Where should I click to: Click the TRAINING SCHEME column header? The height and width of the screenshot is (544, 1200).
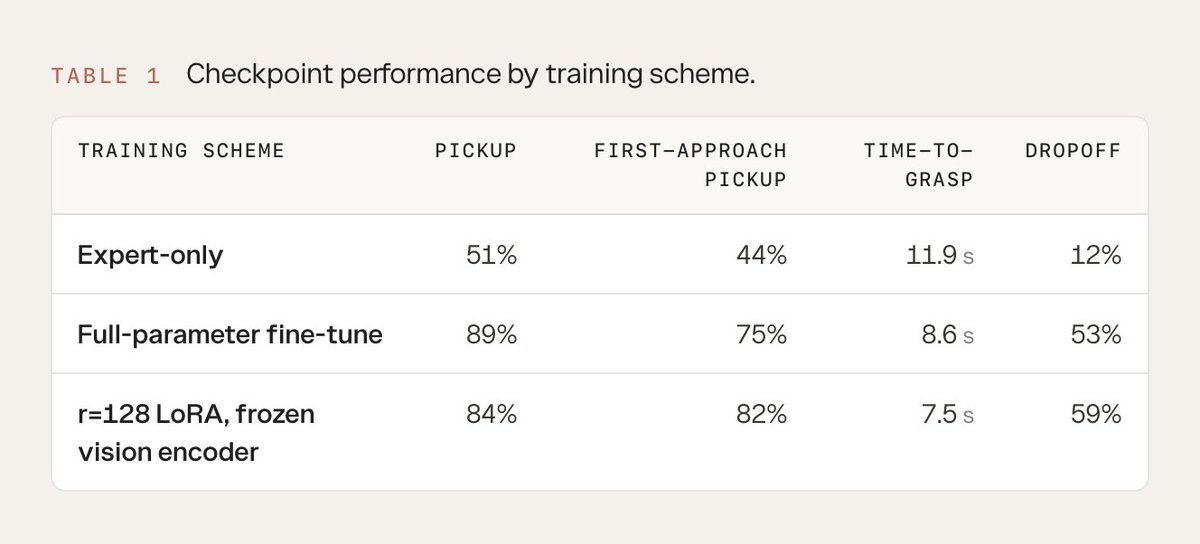tap(181, 151)
